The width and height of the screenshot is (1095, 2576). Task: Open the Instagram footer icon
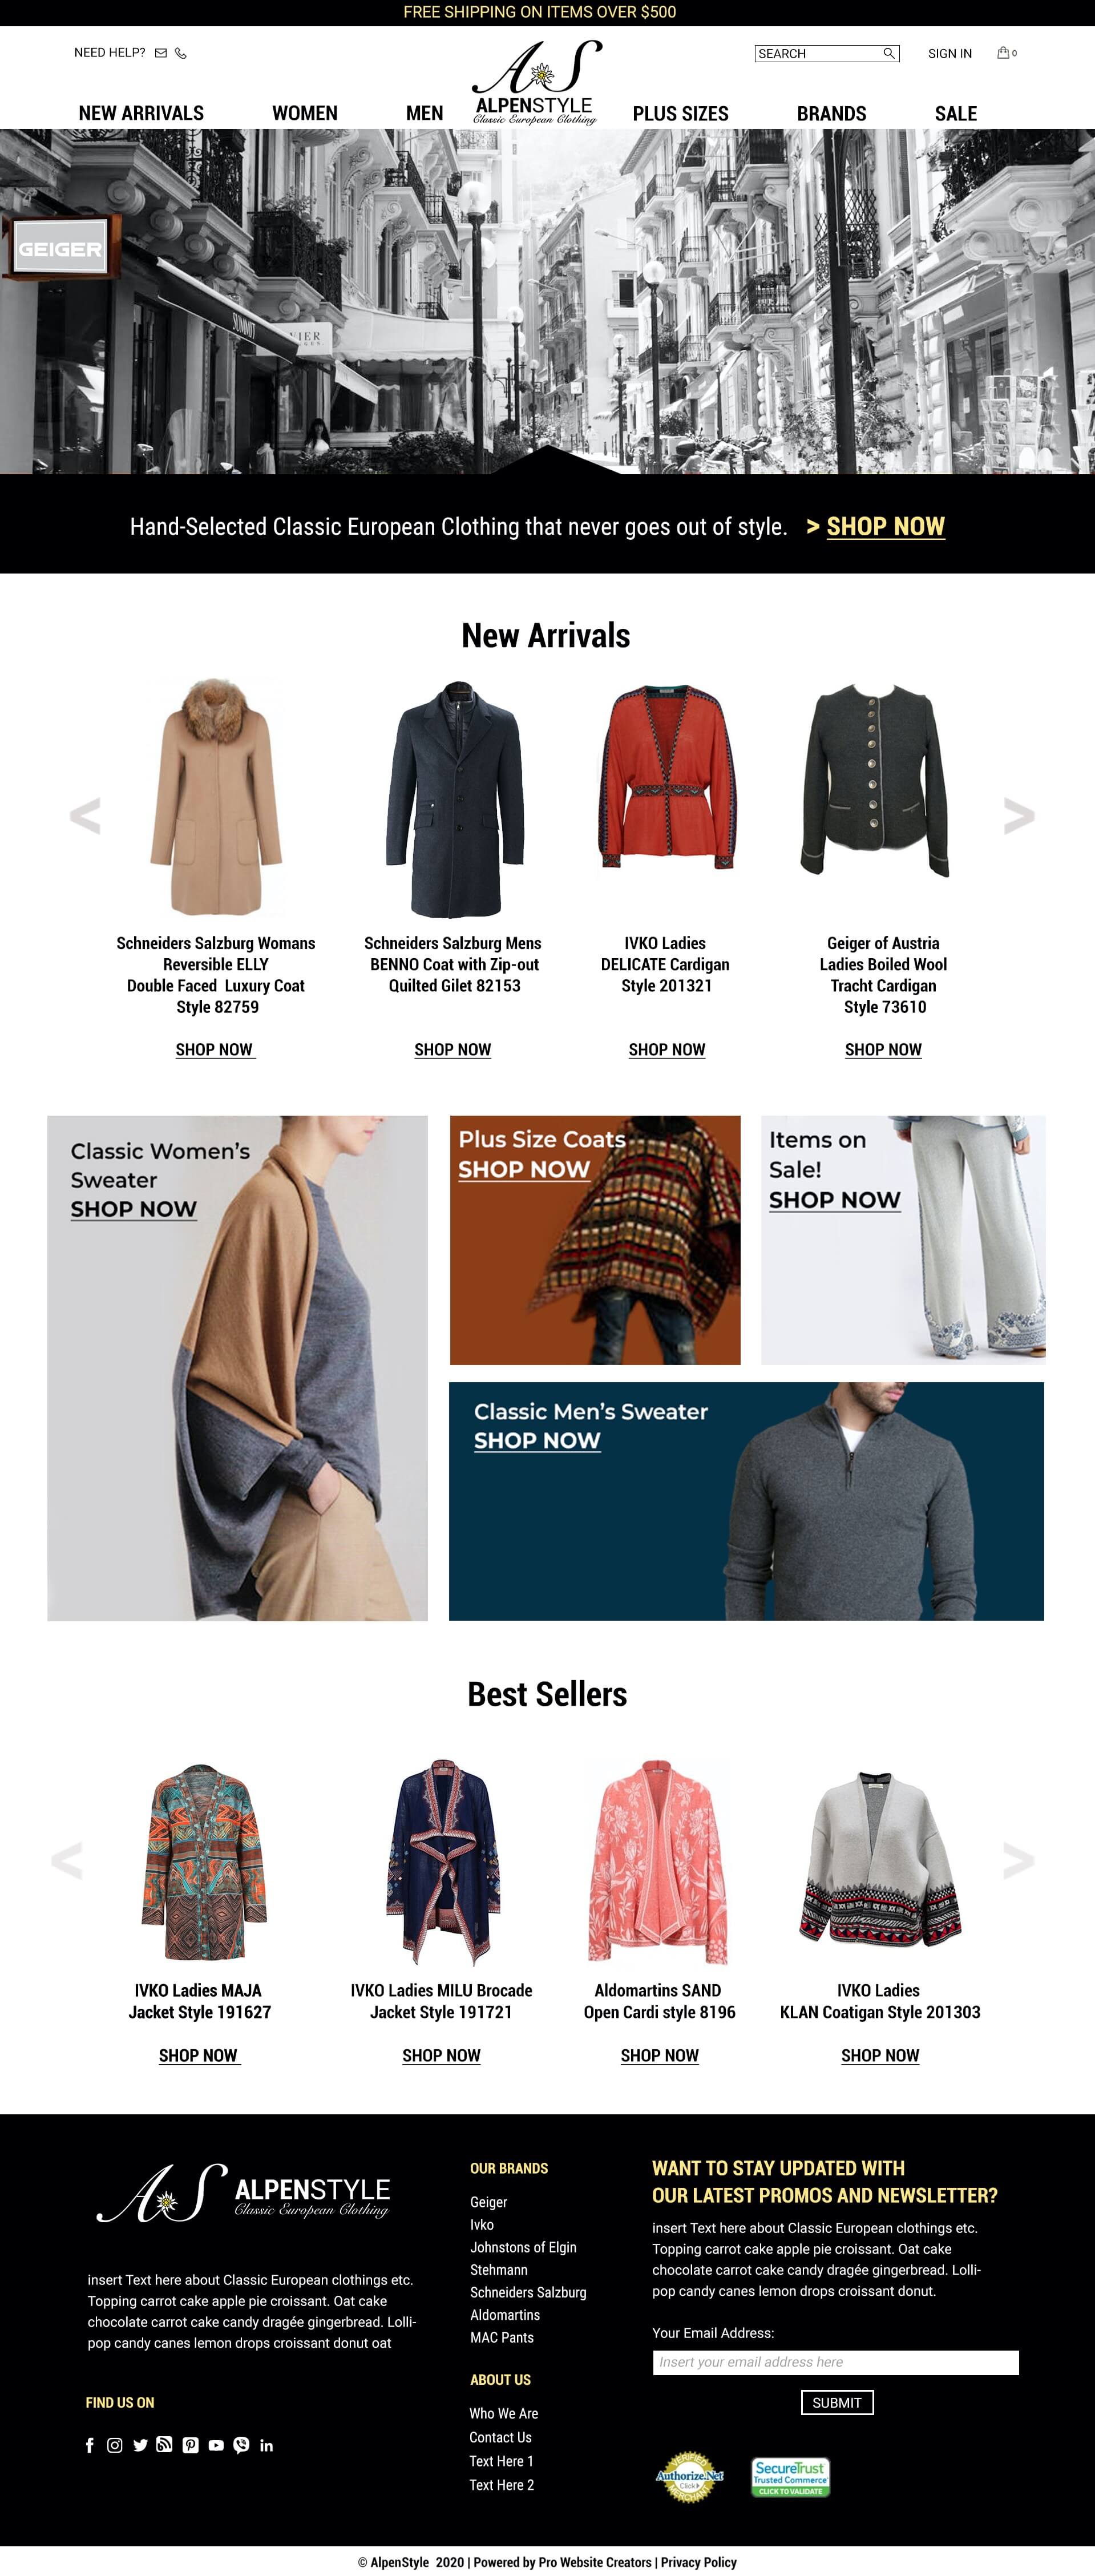click(115, 2444)
